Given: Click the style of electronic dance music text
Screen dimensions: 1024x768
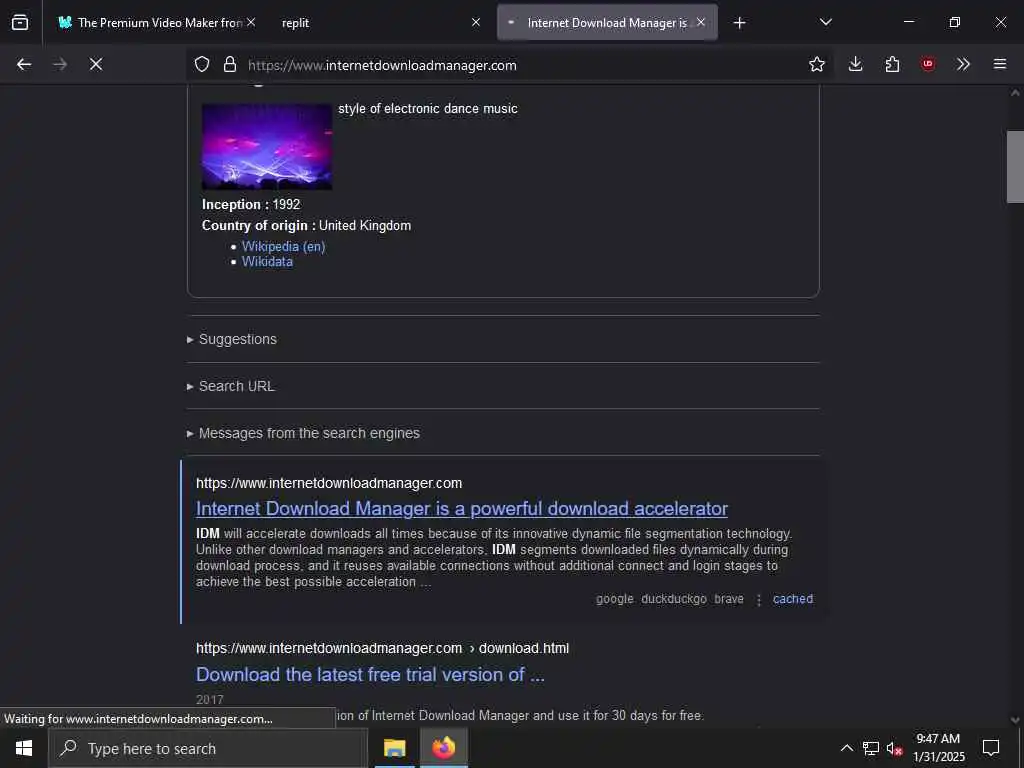Looking at the screenshot, I should [428, 108].
